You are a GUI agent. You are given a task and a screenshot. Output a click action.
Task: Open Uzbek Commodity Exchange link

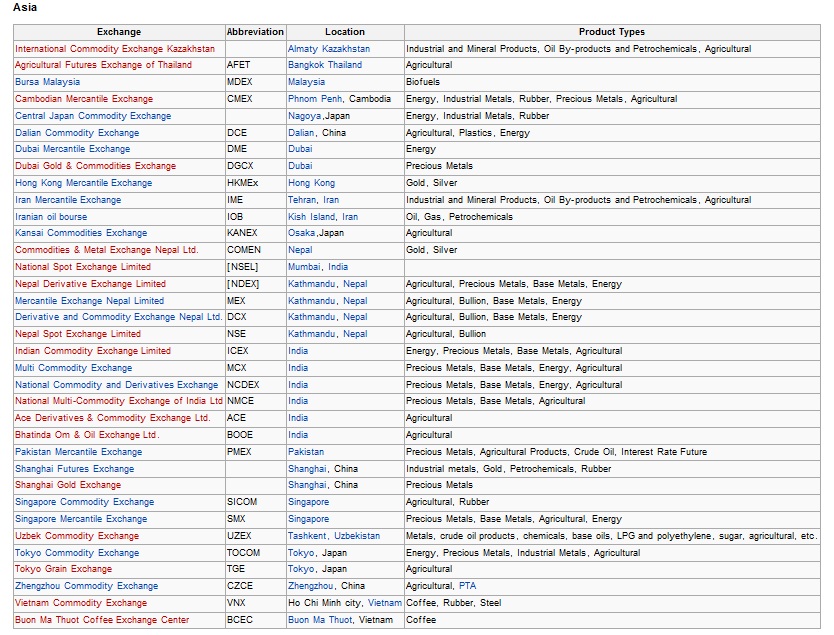77,536
